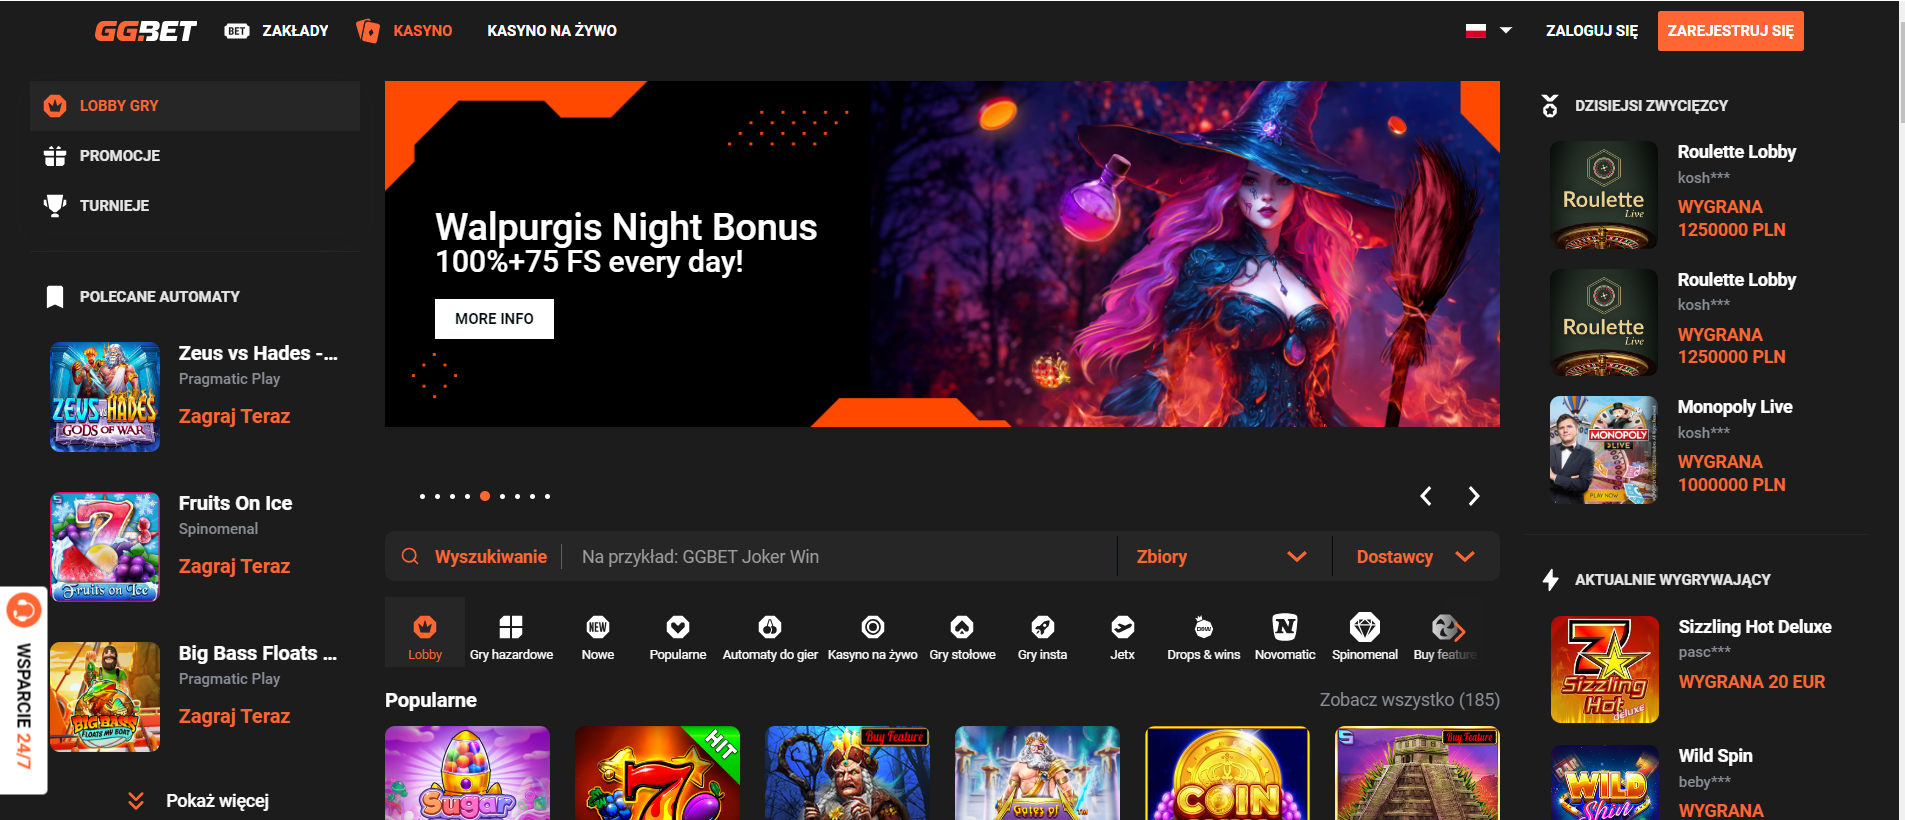Select the Gry insta rocket icon
Image resolution: width=1905 pixels, height=820 pixels.
click(1042, 628)
